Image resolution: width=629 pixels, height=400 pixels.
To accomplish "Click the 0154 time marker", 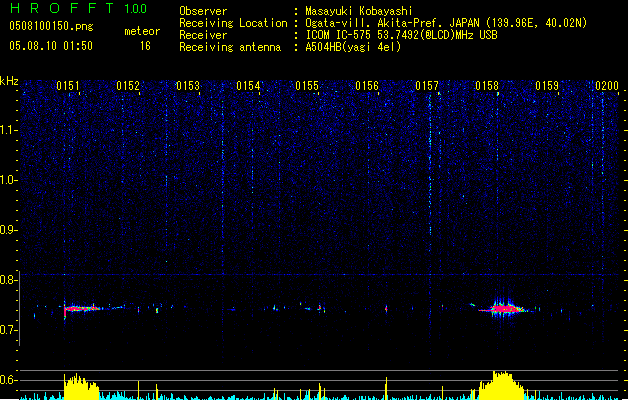I will pyautogui.click(x=248, y=85).
